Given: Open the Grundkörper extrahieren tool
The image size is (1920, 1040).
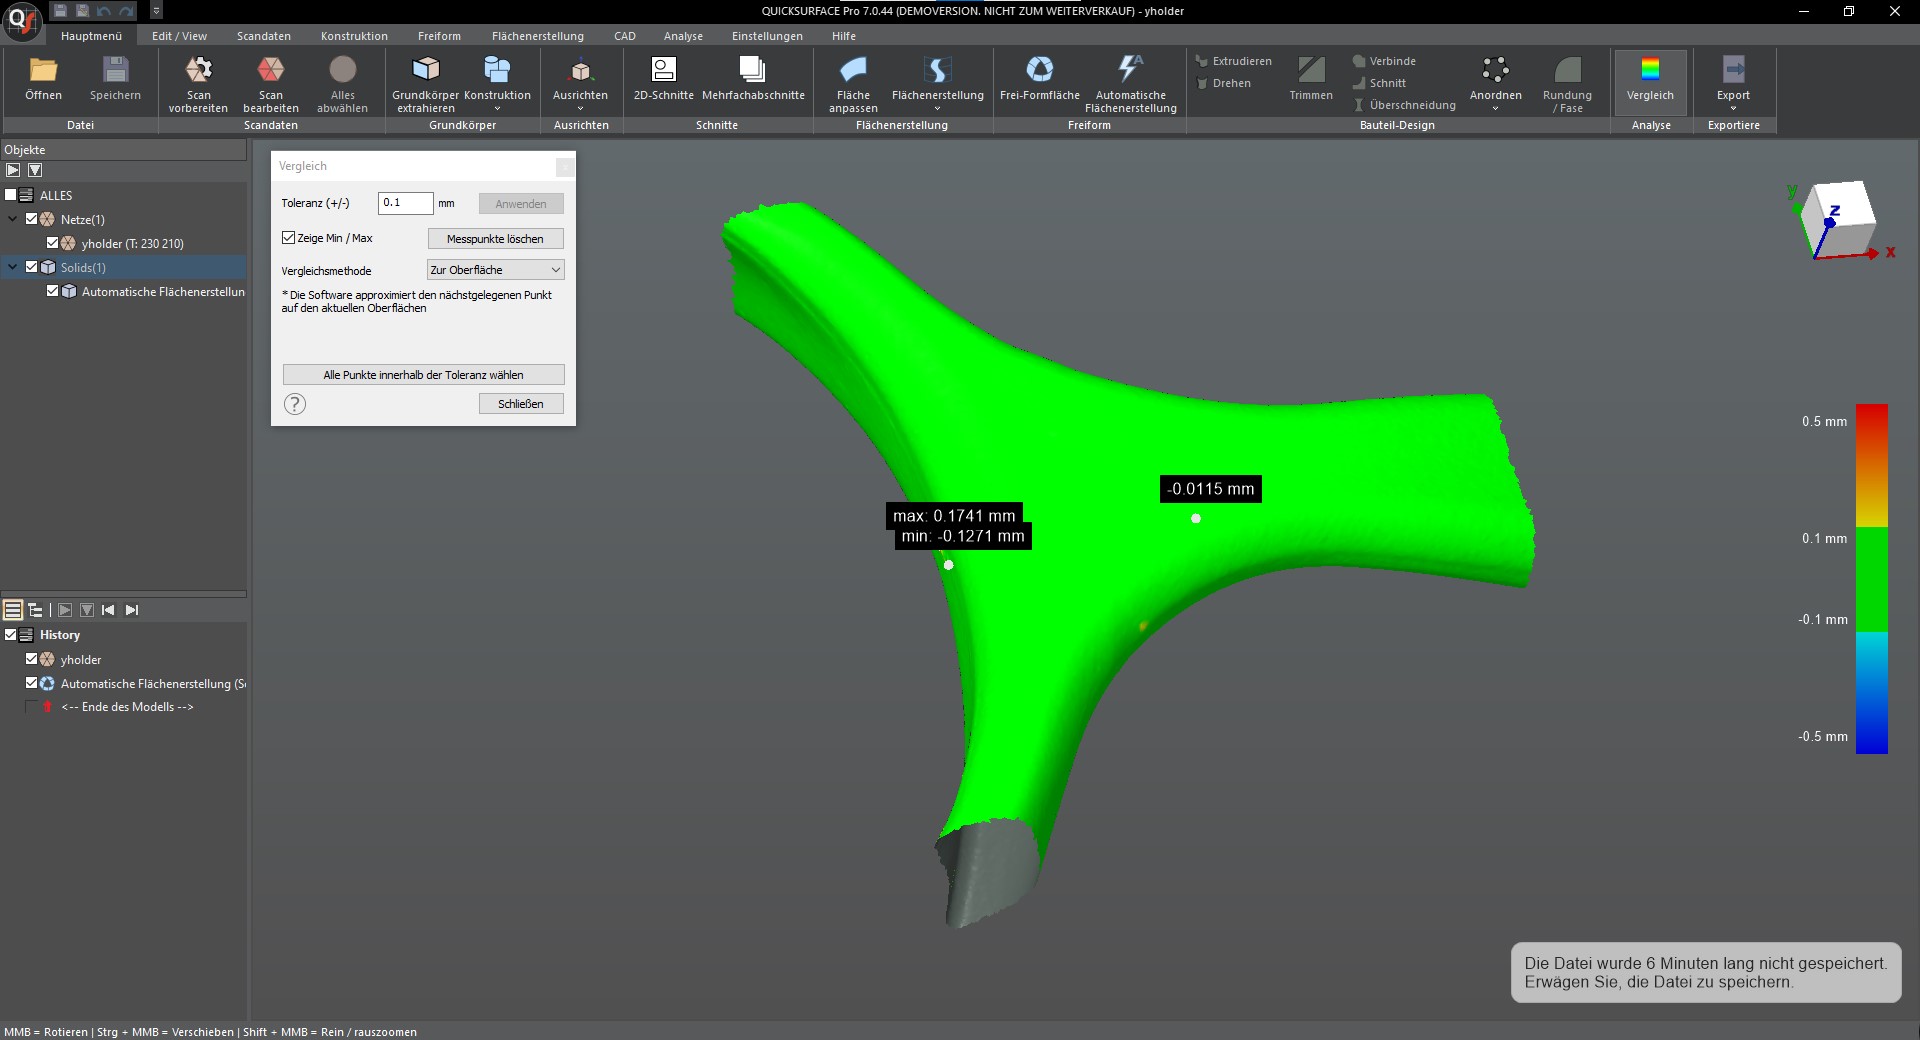Looking at the screenshot, I should point(425,70).
